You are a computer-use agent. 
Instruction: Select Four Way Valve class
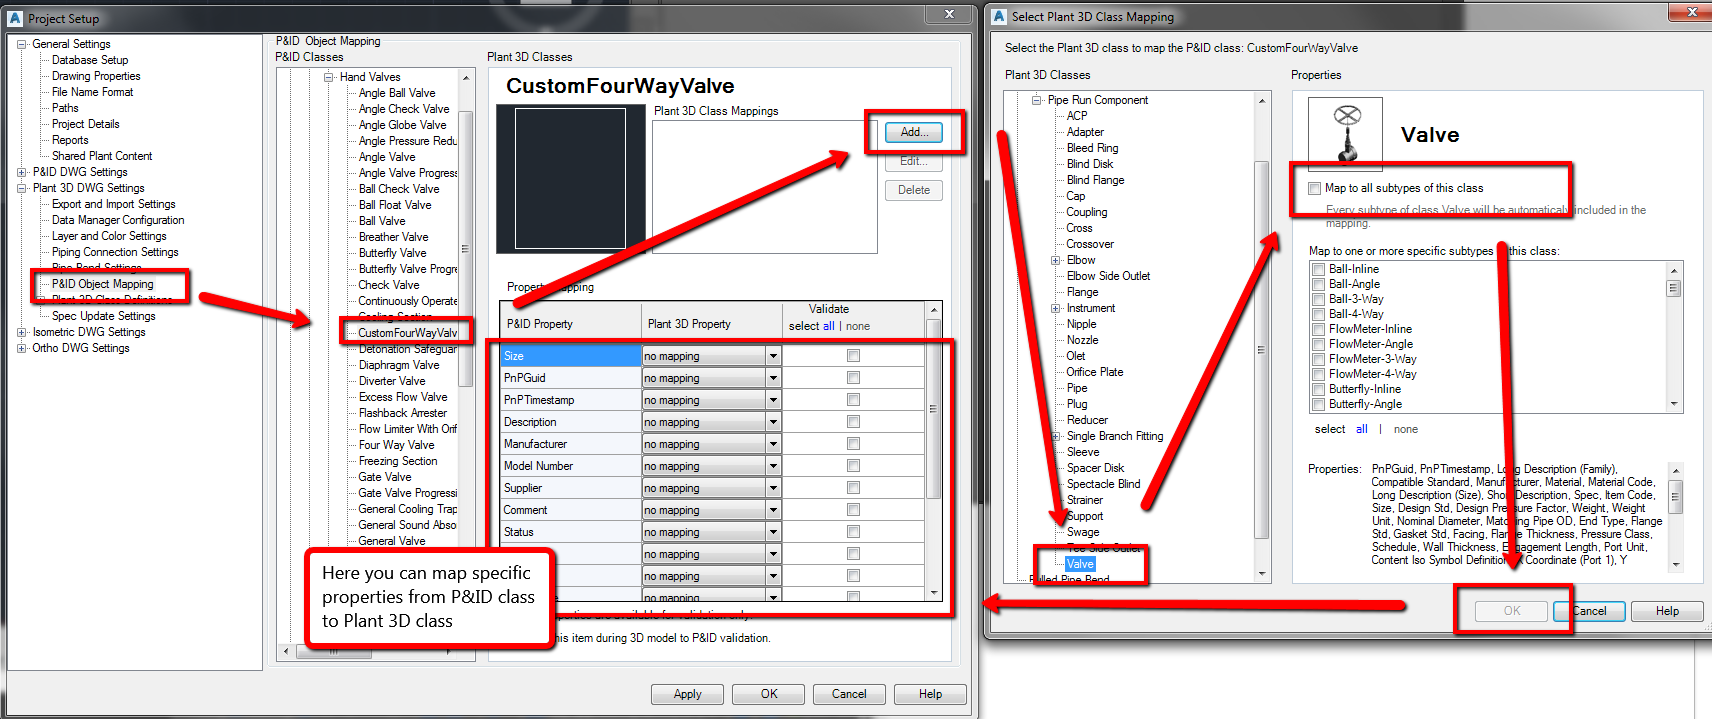[x=396, y=445]
